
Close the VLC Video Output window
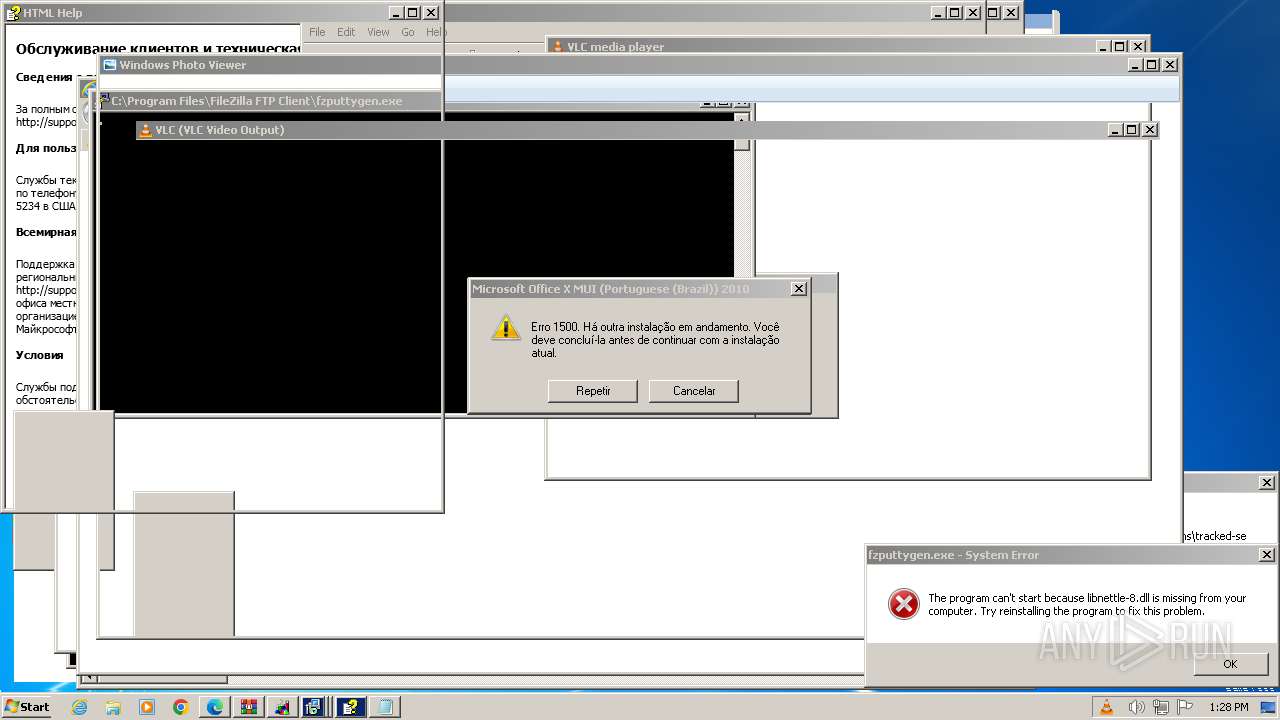click(1150, 130)
